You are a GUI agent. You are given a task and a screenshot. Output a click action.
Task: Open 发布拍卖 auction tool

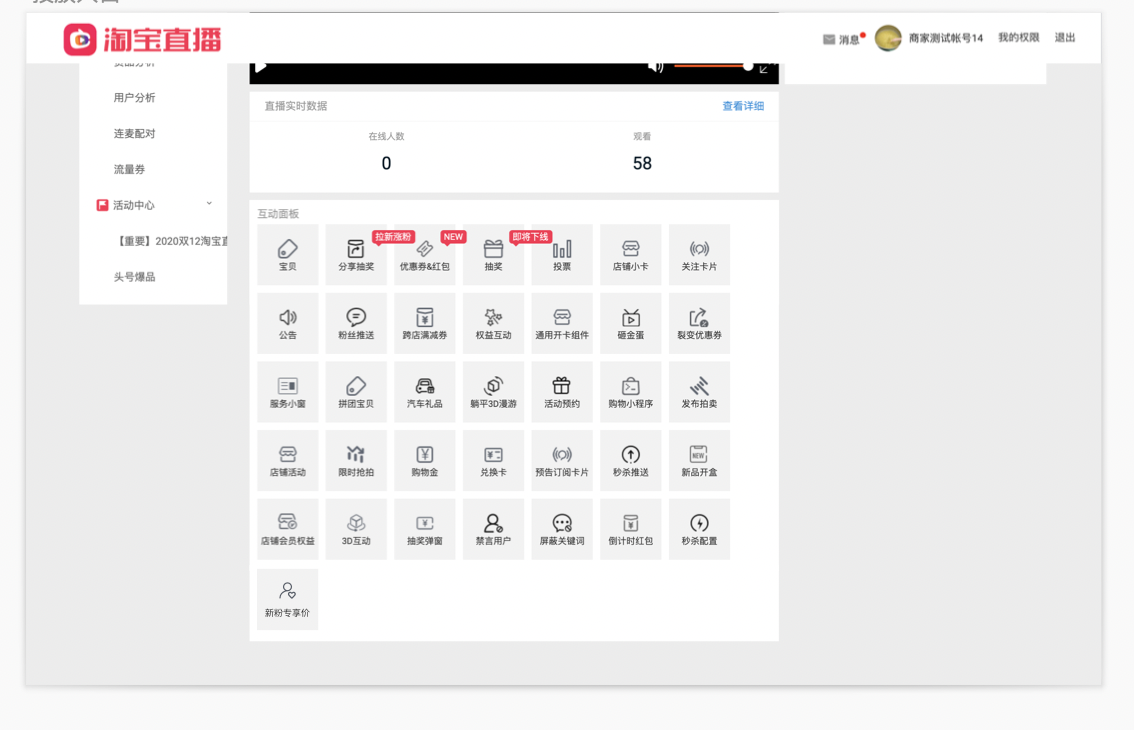tap(699, 392)
